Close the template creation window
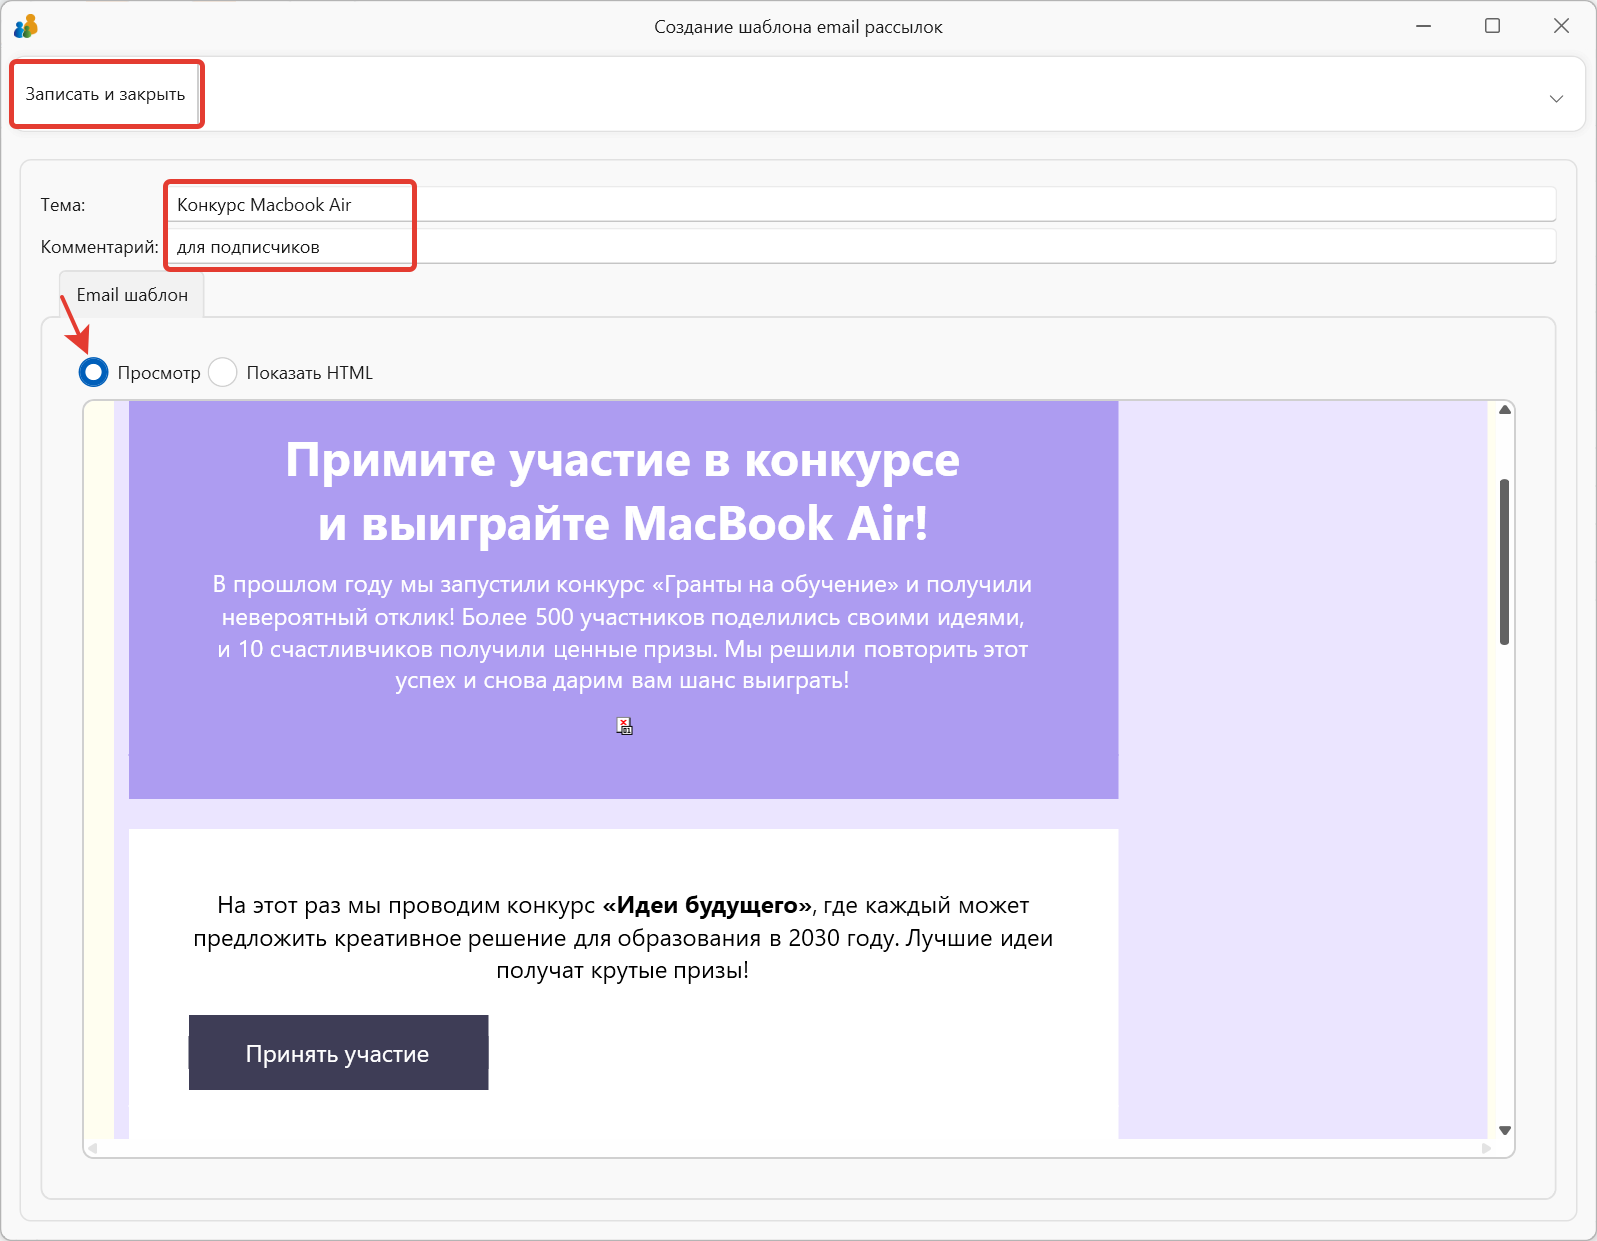This screenshot has height=1241, width=1597. [x=1561, y=26]
